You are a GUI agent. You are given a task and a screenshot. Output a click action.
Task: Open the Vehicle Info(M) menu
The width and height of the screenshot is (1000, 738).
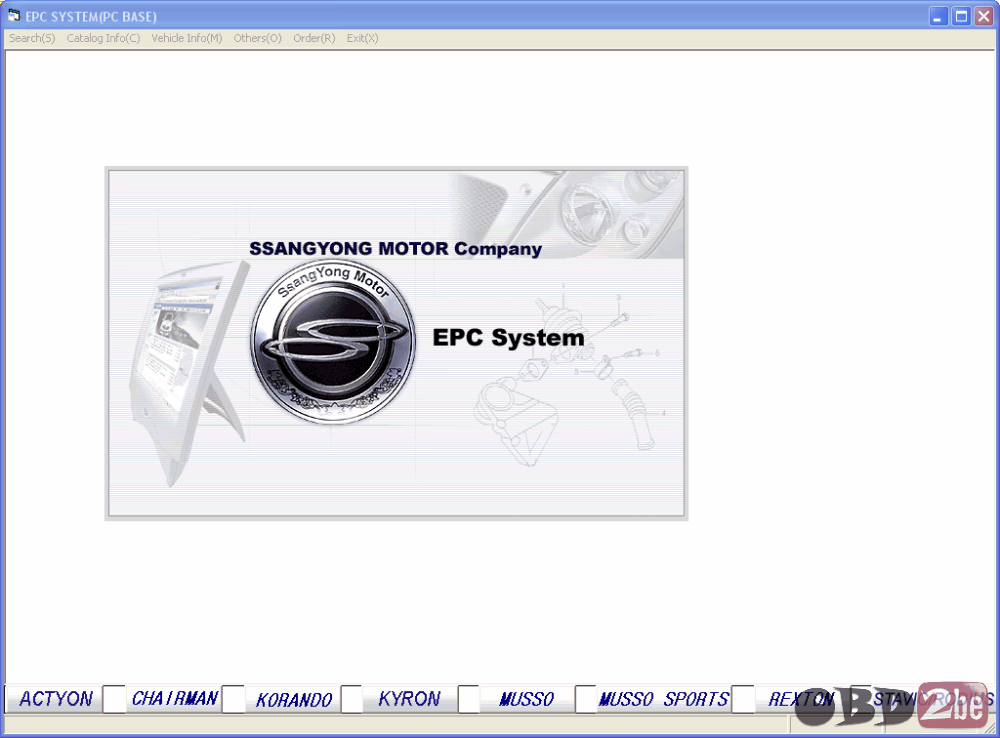click(x=187, y=38)
